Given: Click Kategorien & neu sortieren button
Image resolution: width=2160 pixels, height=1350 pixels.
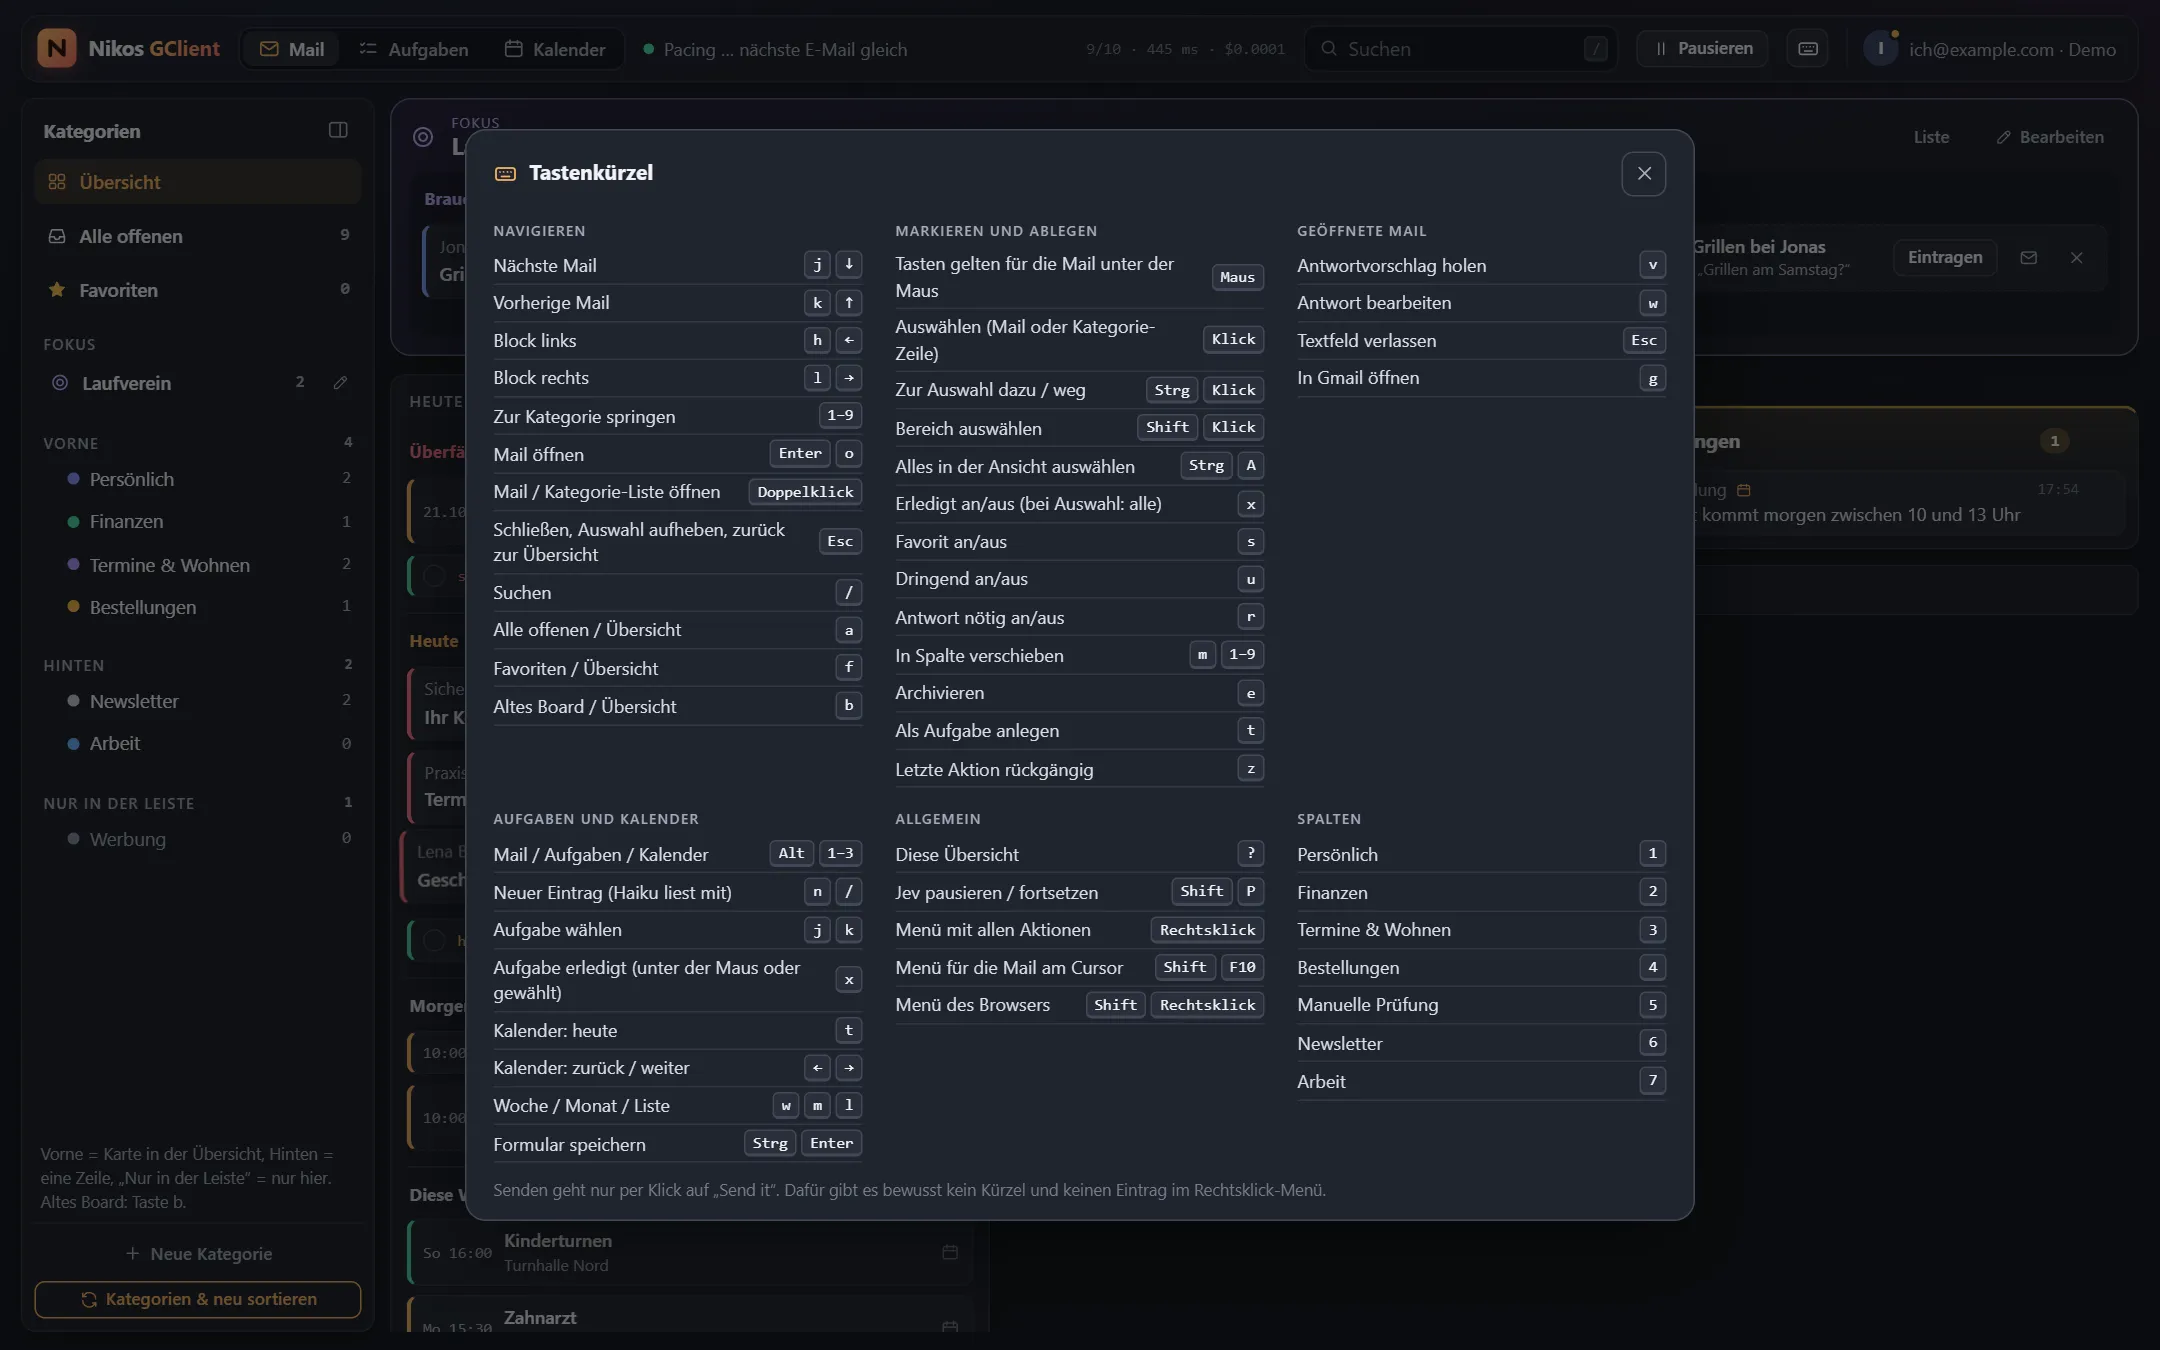Looking at the screenshot, I should tap(198, 1299).
